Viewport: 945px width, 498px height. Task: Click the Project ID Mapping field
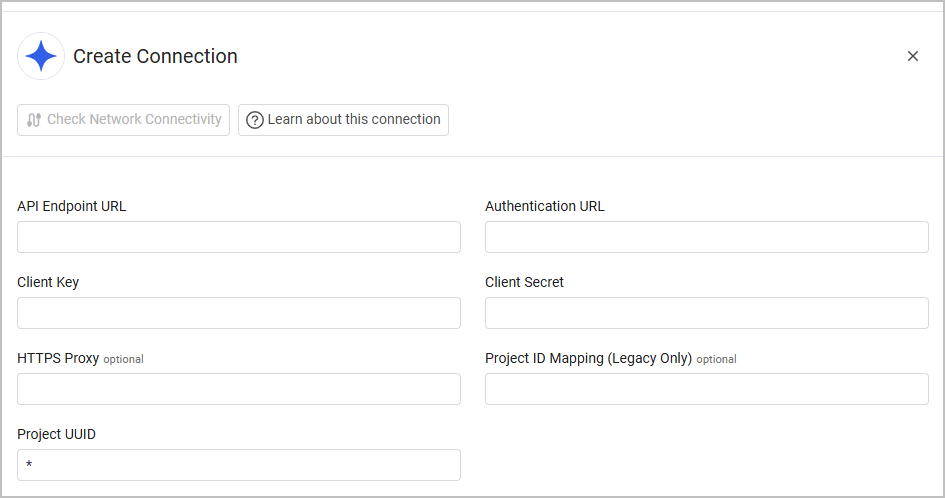tap(706, 389)
